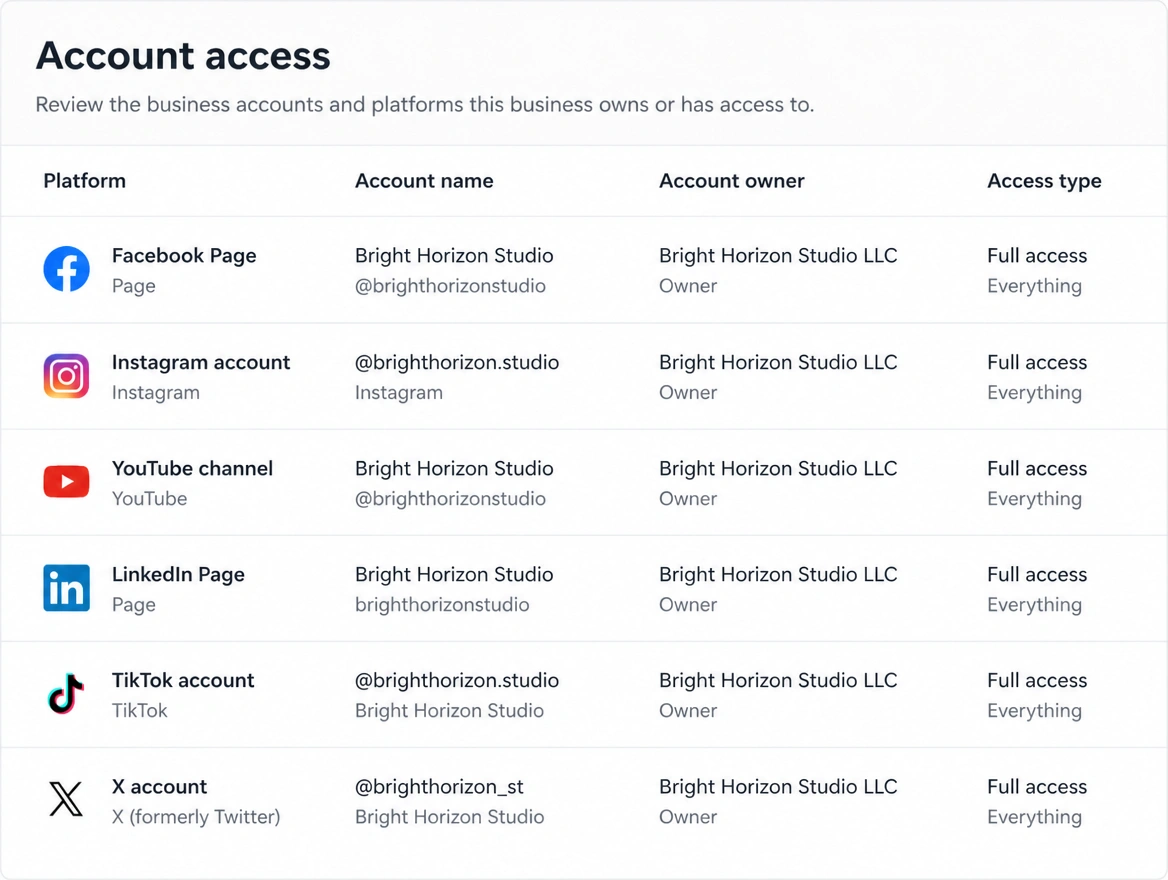Click 'X (formerly Twitter)' subtitle
Viewport: 1168px width, 880px height.
[196, 817]
